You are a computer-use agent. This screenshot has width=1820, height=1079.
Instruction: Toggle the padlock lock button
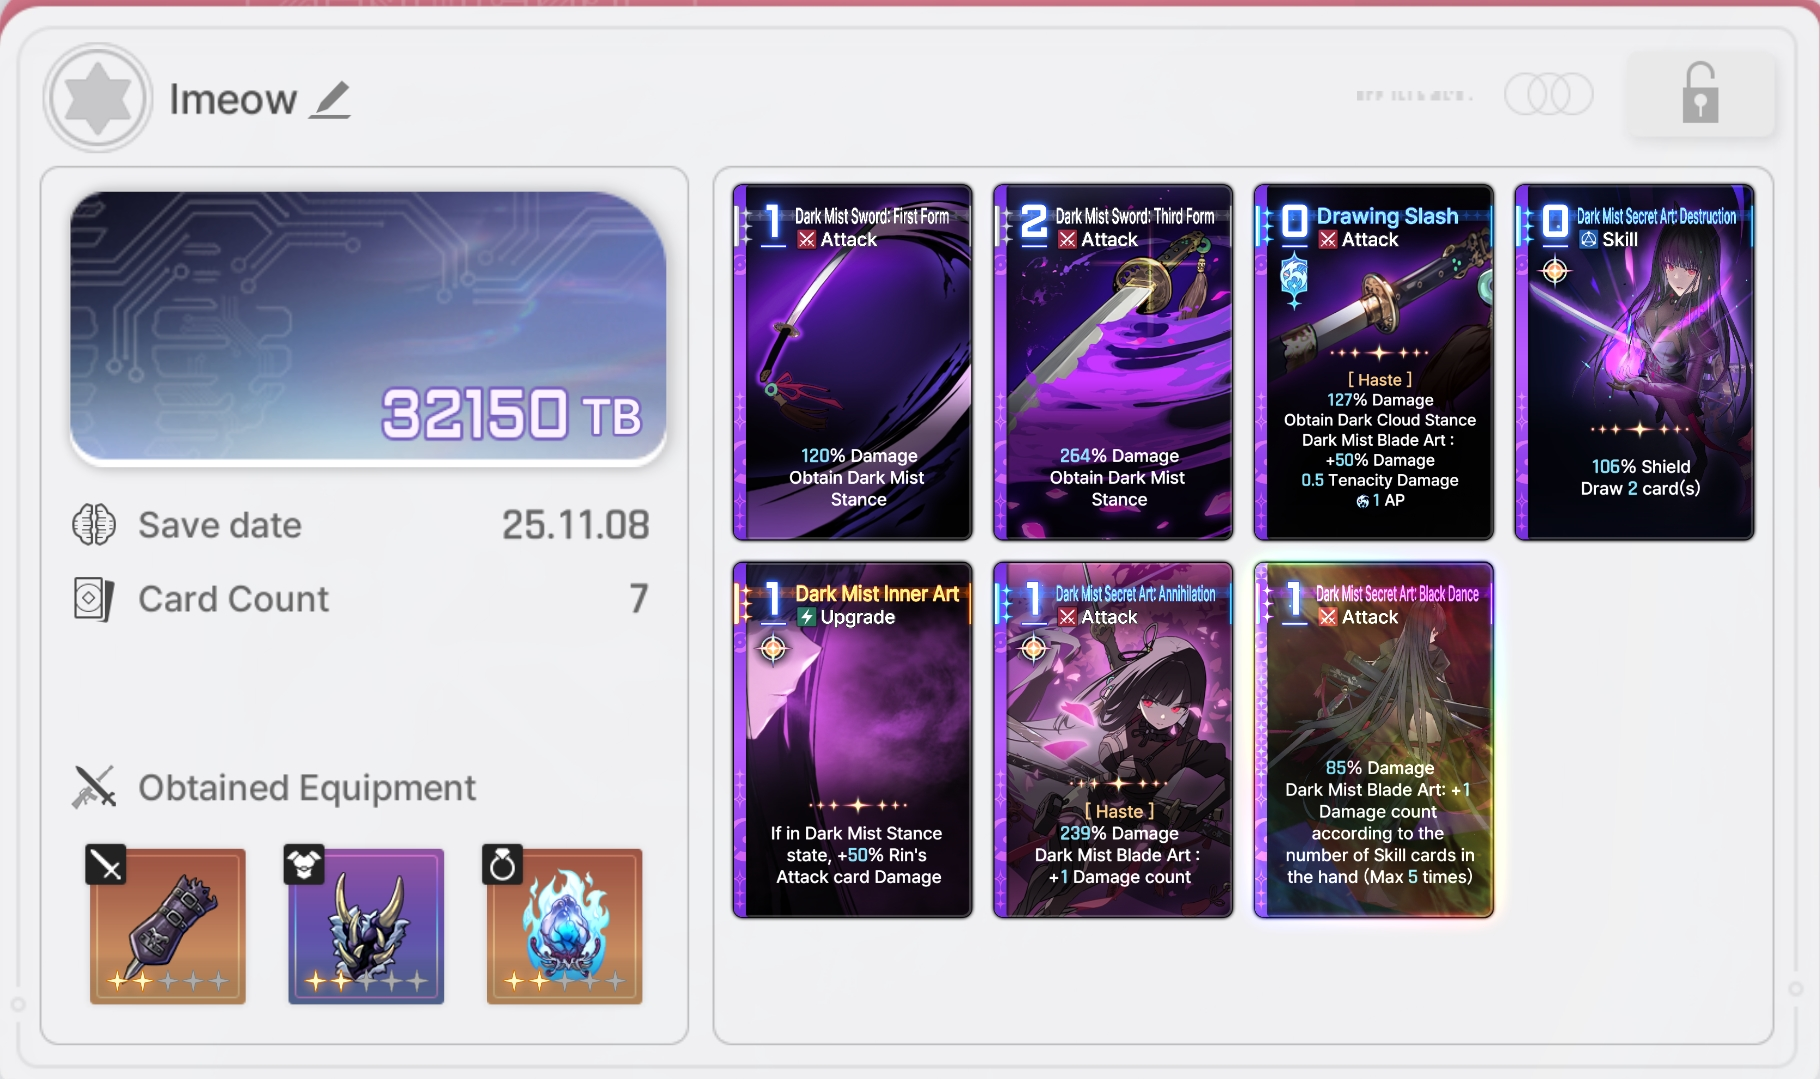(x=1700, y=94)
